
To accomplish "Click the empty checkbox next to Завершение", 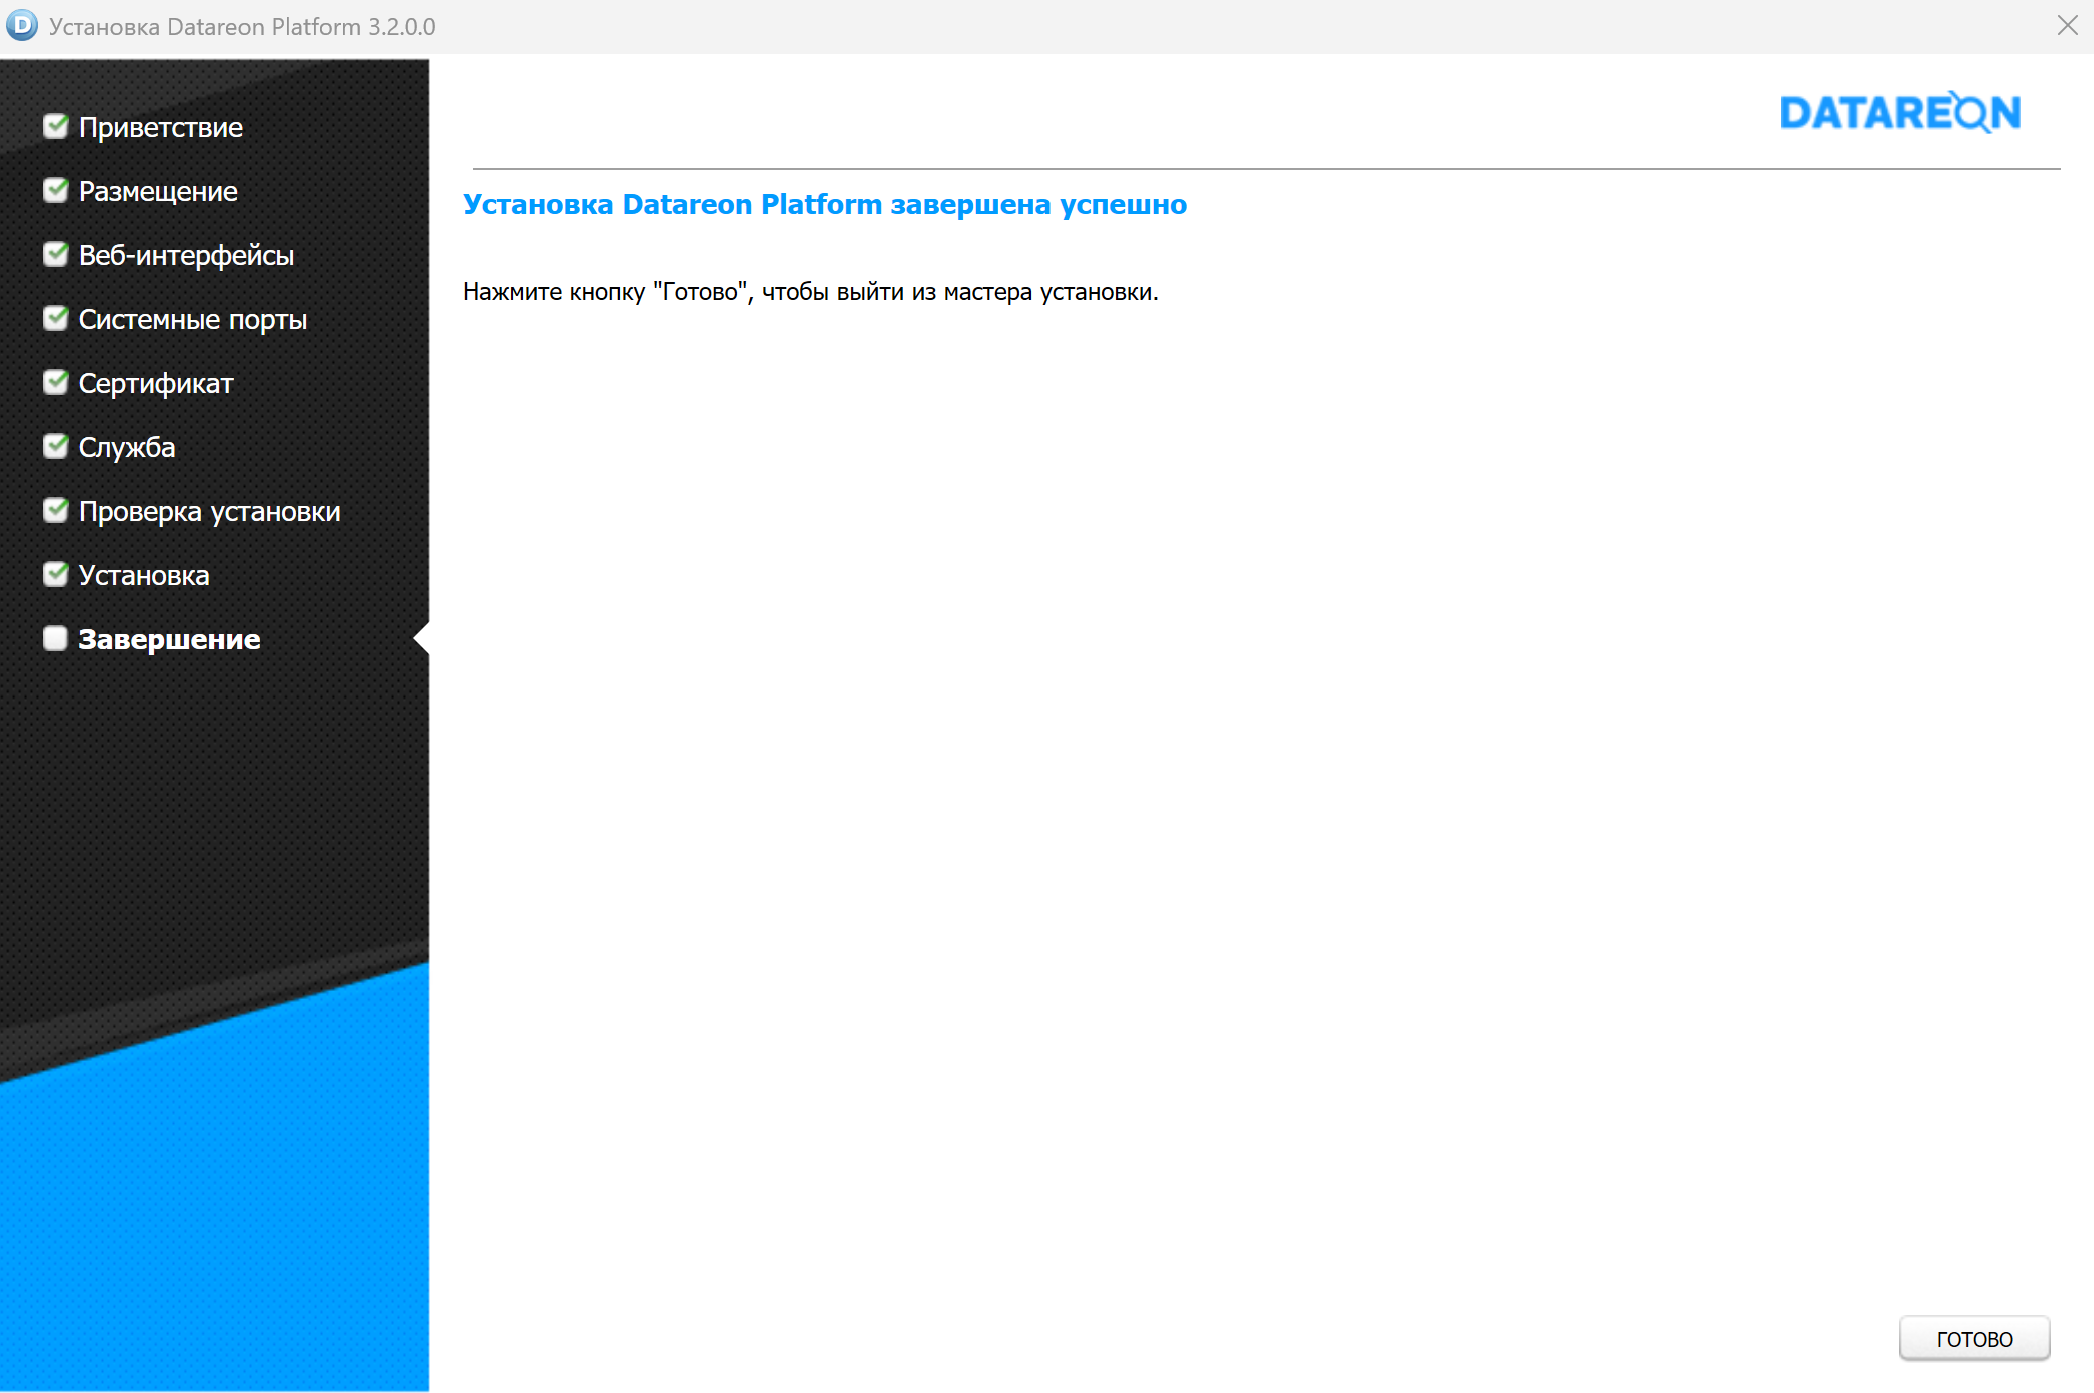I will tap(56, 638).
